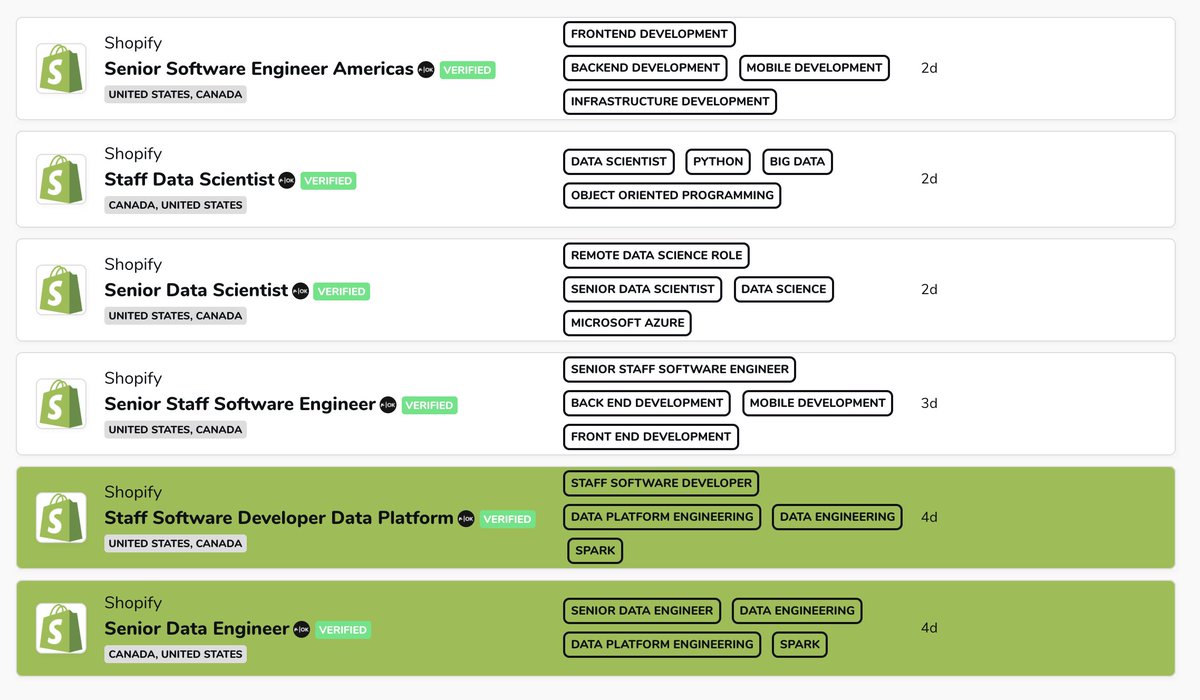Click the Staff Software Developer tag pill
This screenshot has height=700, width=1200.
(x=661, y=484)
